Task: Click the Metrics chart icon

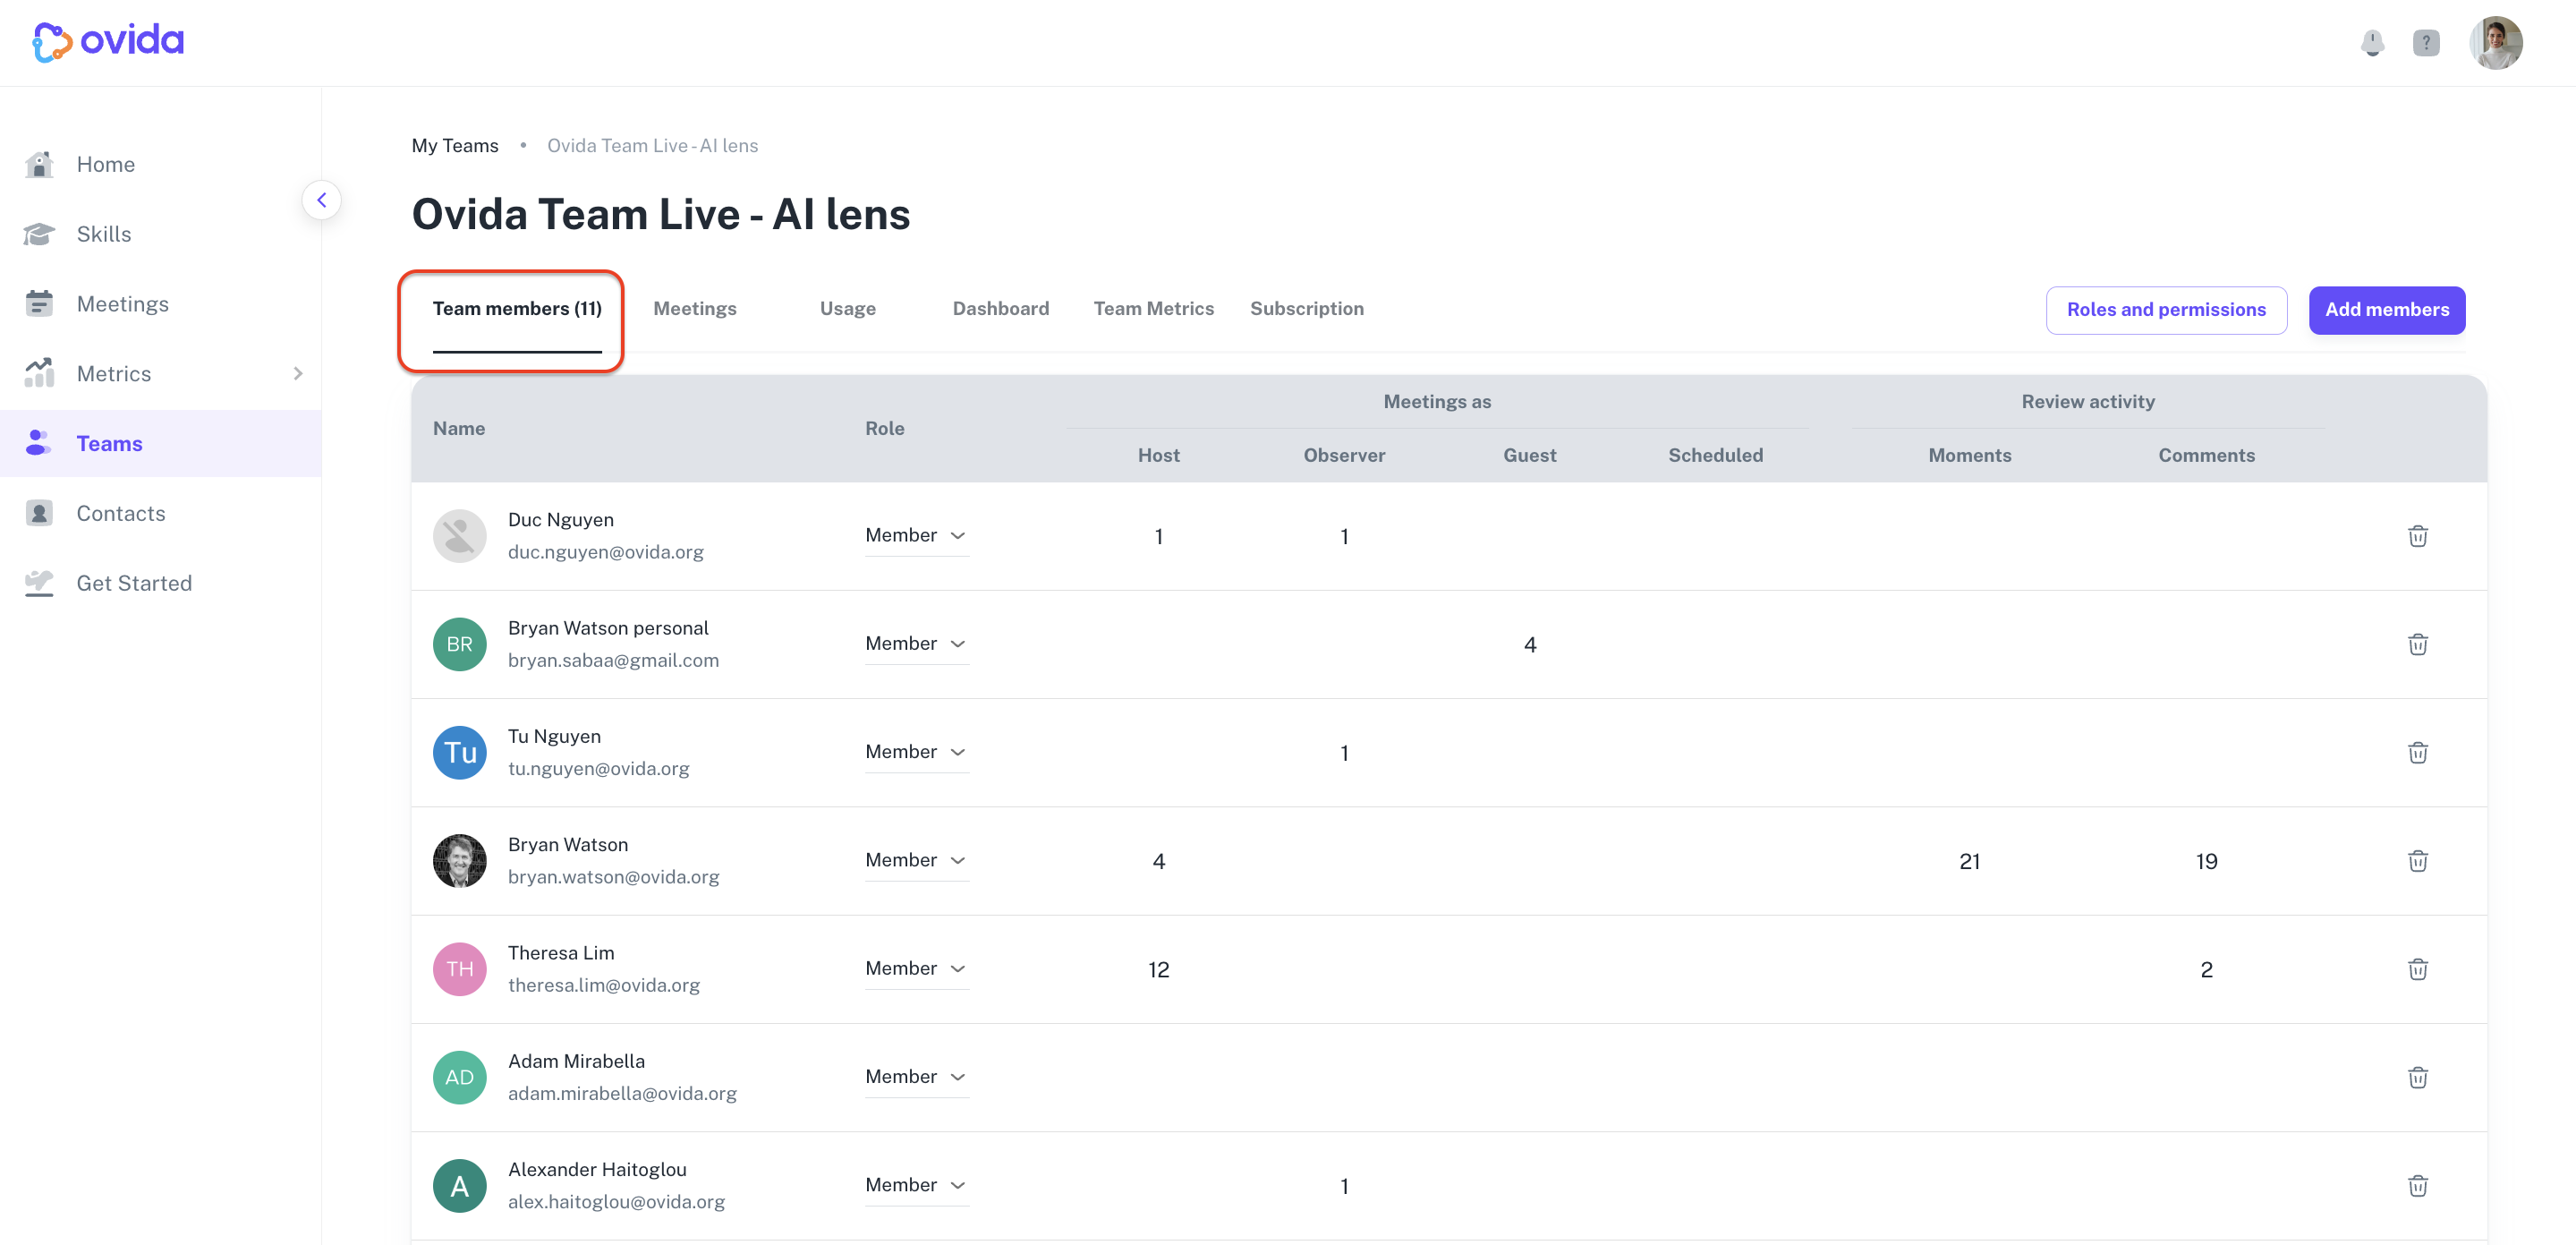Action: tap(39, 373)
